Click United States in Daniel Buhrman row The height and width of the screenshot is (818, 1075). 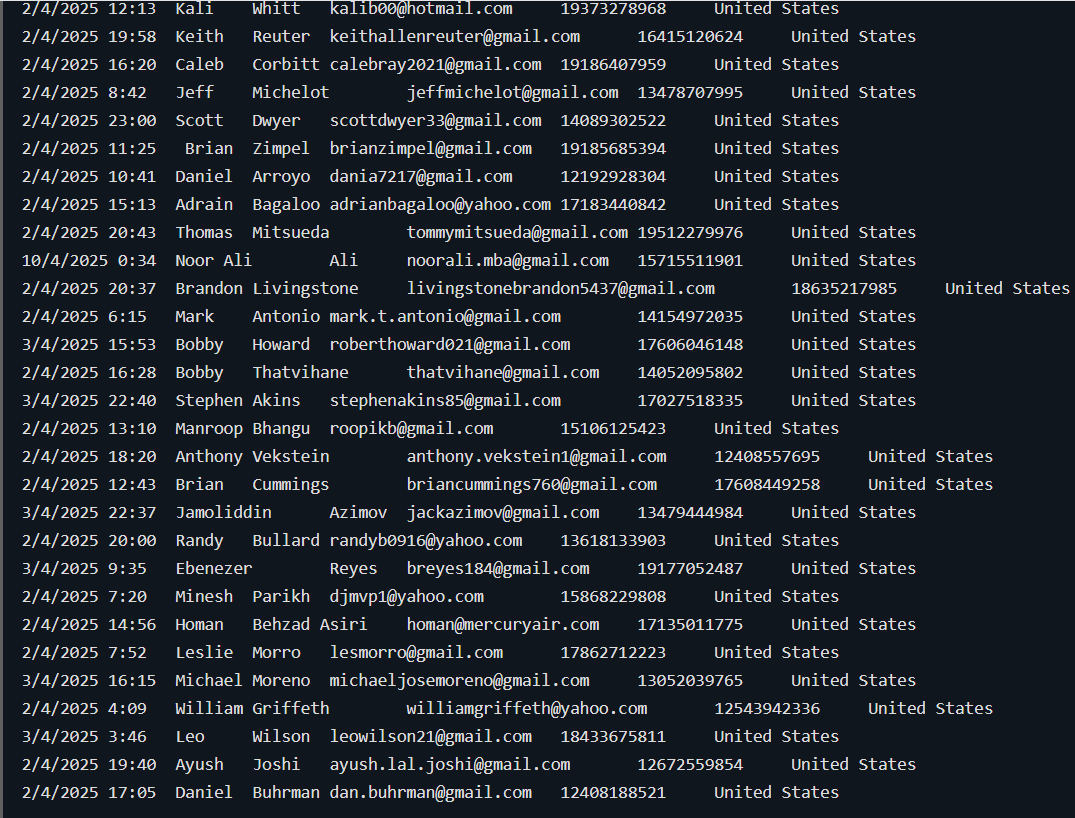[776, 793]
